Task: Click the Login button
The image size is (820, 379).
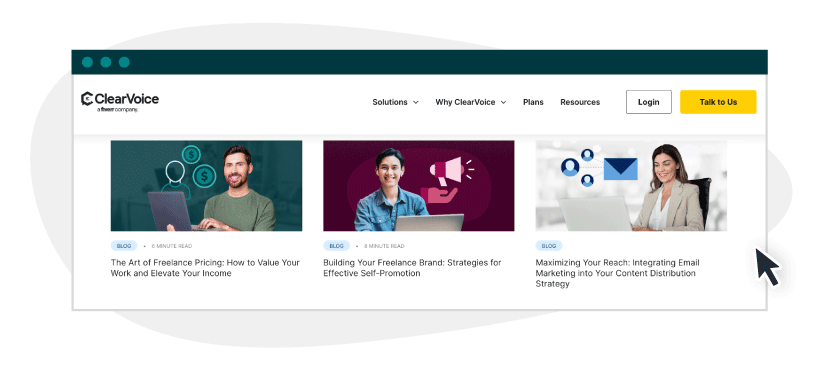Action: [x=648, y=102]
